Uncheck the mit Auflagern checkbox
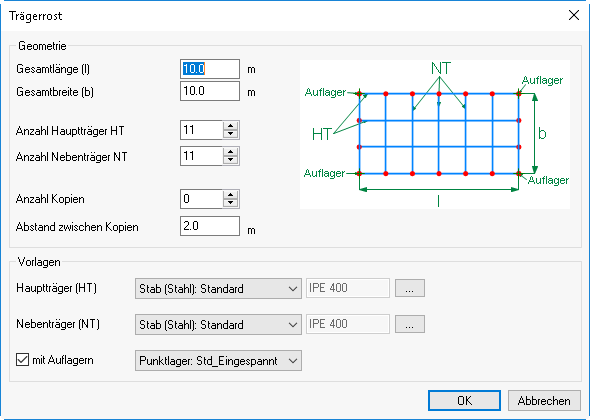The height and width of the screenshot is (420, 590). tap(22, 359)
